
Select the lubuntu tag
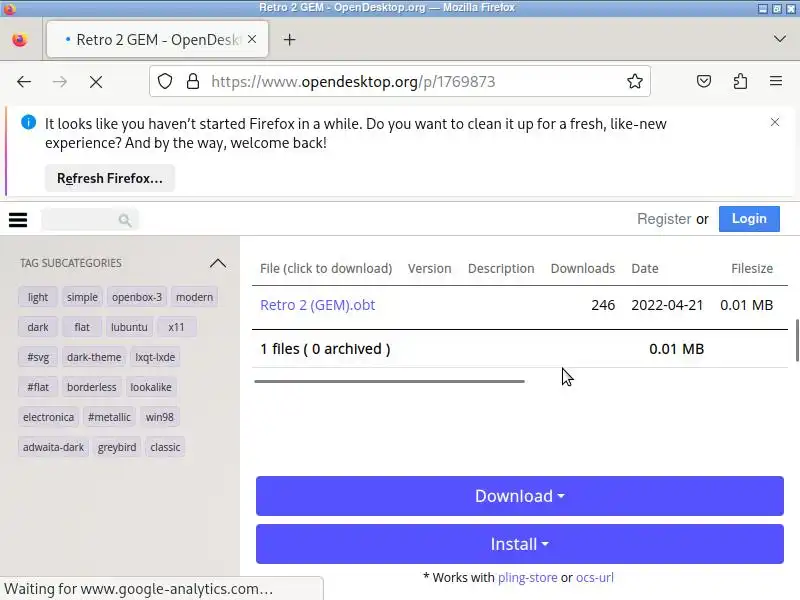click(129, 327)
